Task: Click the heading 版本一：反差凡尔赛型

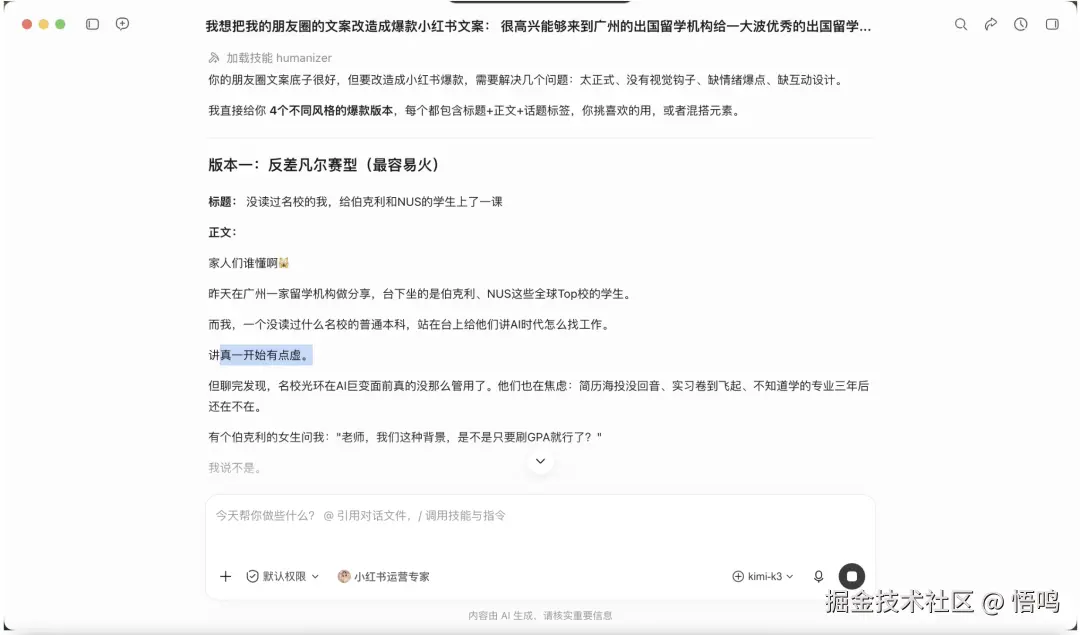Action: coord(324,165)
